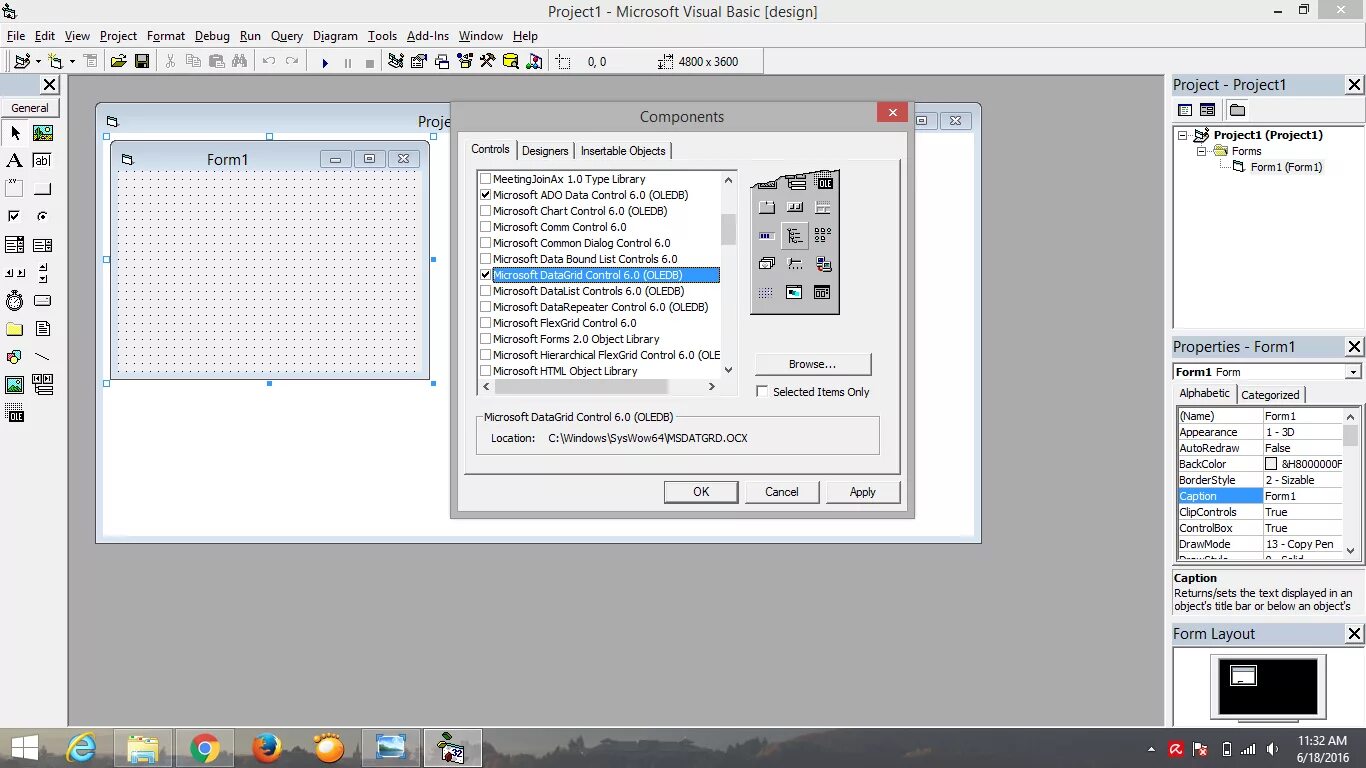Uncheck Microsoft ADO Data Control 6.0
The image size is (1366, 768).
coord(486,195)
